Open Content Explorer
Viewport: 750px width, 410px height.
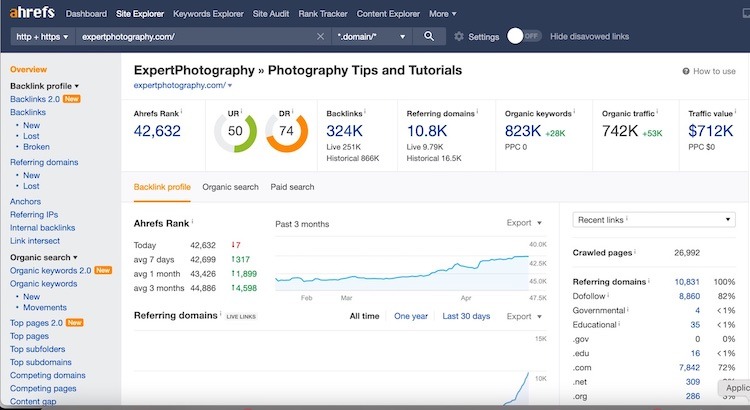click(x=388, y=14)
